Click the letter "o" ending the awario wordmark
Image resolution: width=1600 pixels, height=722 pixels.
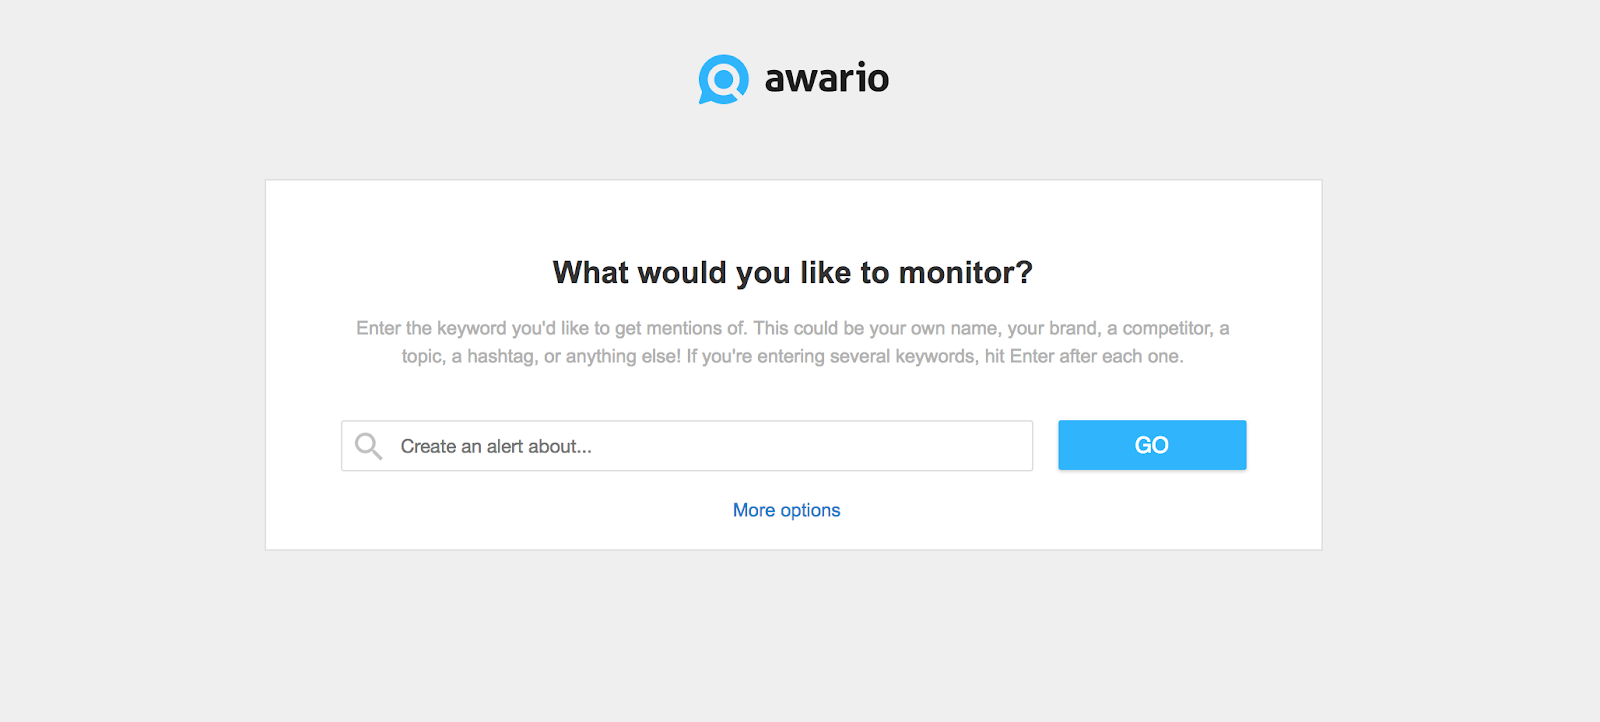(x=877, y=80)
